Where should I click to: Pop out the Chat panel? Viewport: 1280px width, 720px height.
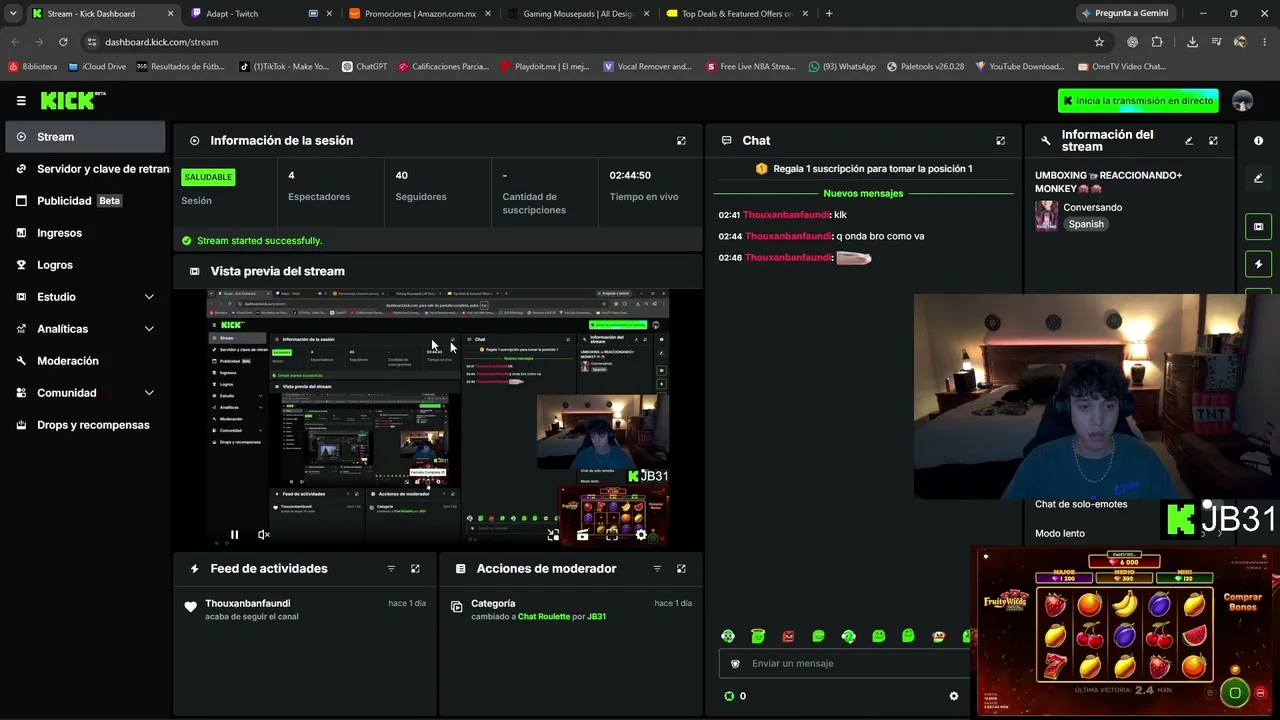tap(1000, 141)
